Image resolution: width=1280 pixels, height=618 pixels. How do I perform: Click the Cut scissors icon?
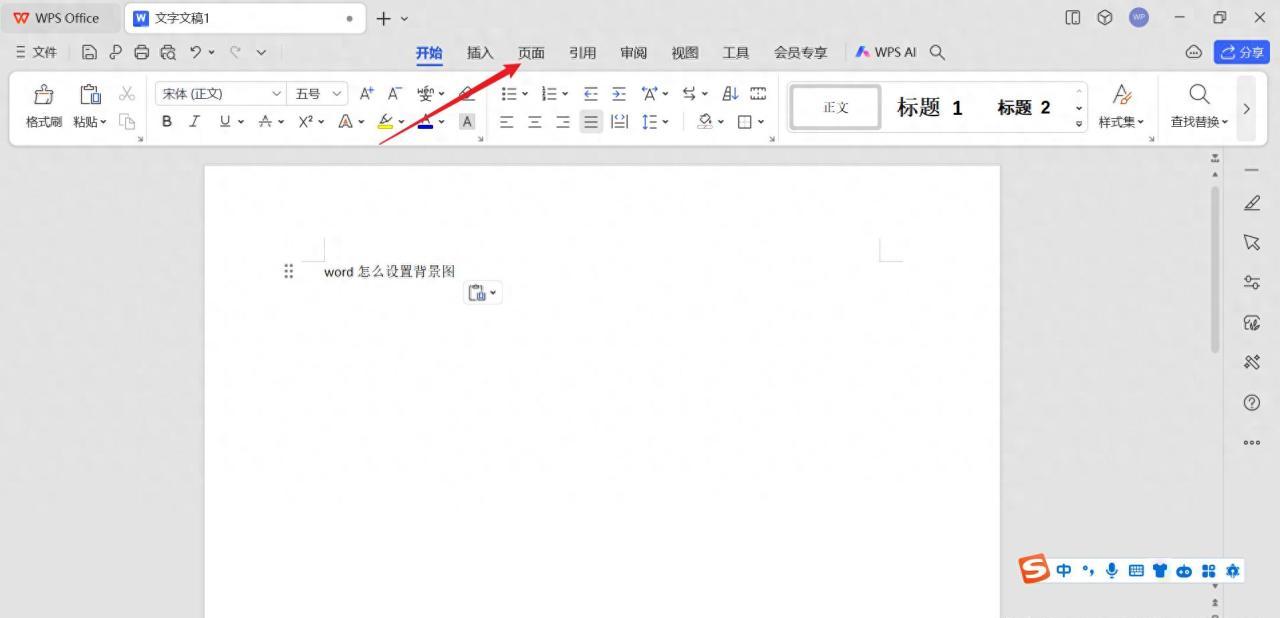pos(126,93)
